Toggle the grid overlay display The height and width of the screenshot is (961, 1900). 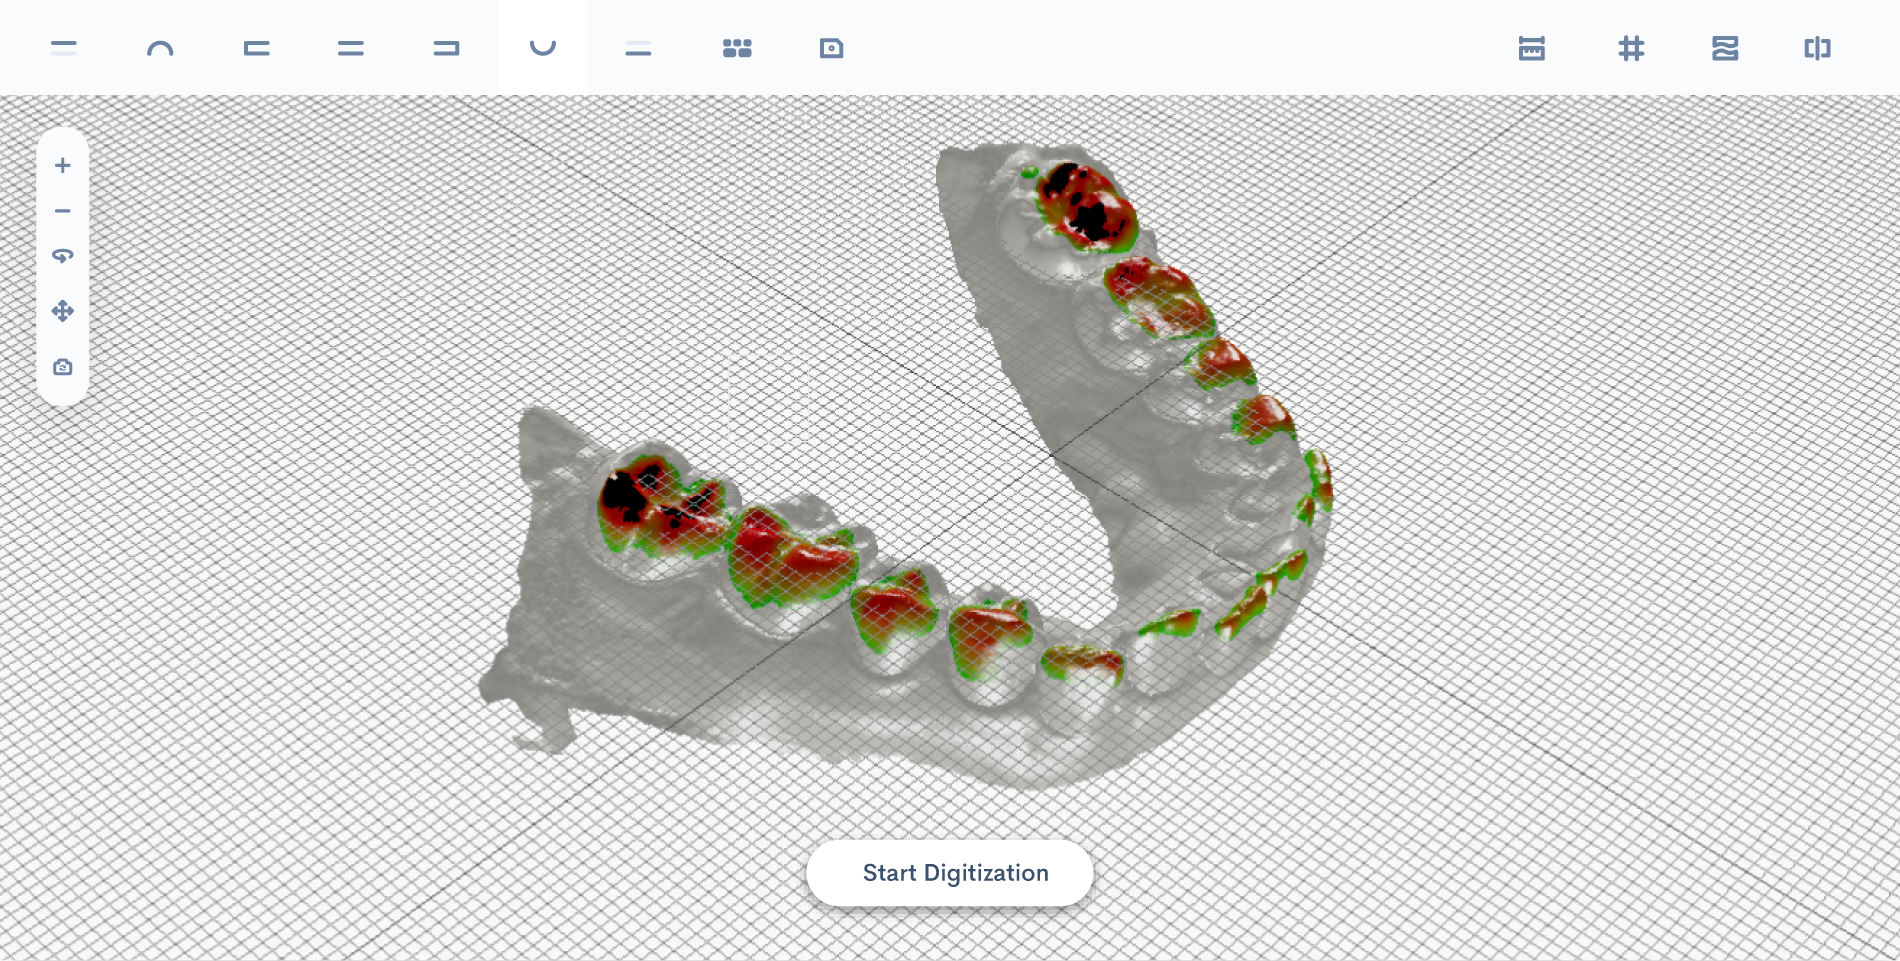pyautogui.click(x=1631, y=48)
